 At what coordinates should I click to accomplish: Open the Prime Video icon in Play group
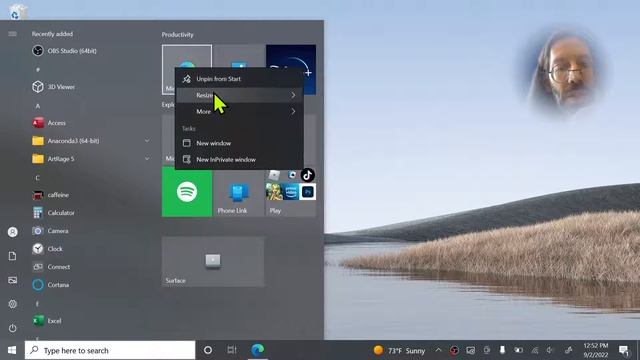(291, 192)
